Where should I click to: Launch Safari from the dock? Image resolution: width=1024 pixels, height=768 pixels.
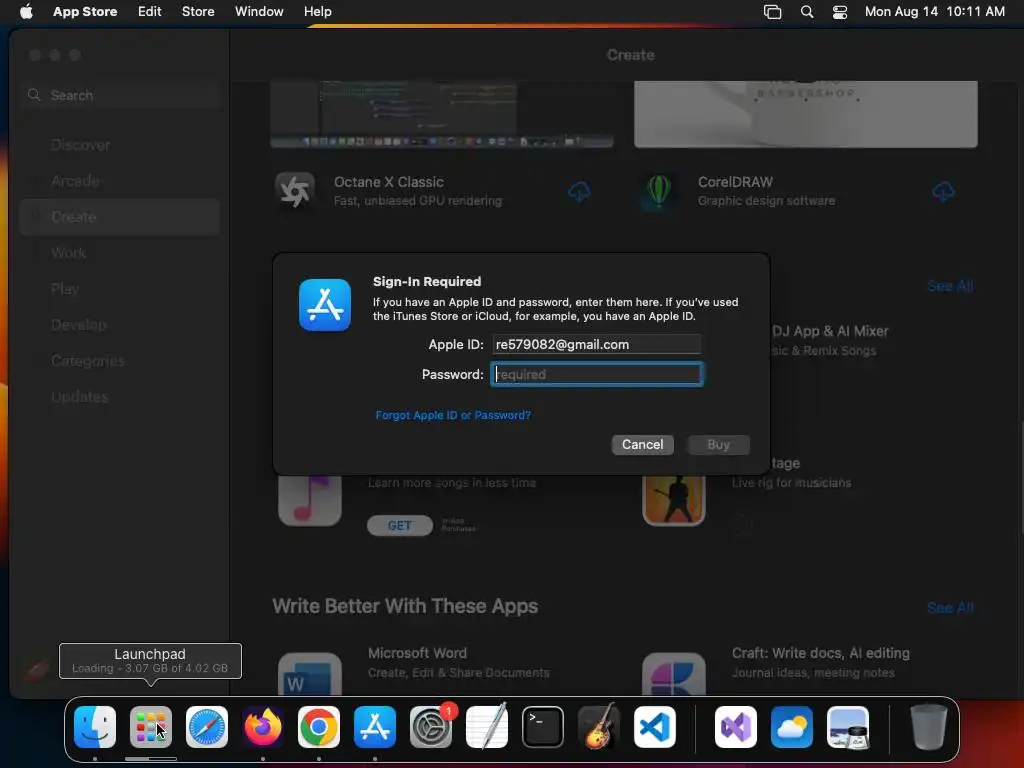tap(207, 727)
